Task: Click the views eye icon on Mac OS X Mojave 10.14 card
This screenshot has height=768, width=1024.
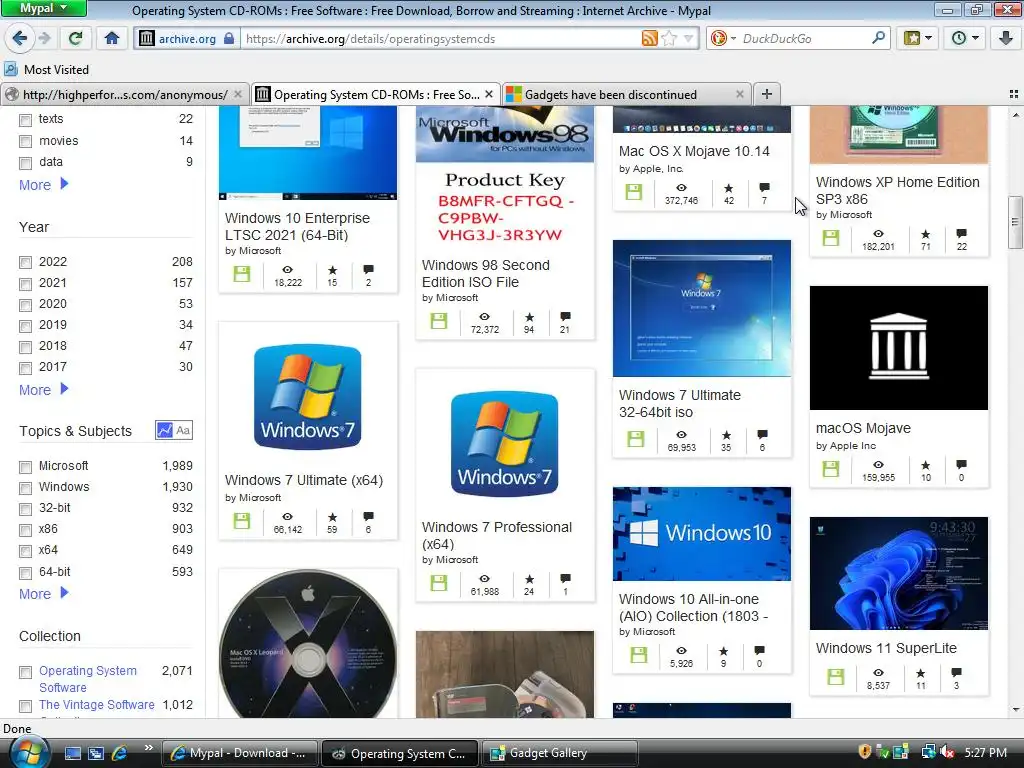Action: pyautogui.click(x=681, y=187)
